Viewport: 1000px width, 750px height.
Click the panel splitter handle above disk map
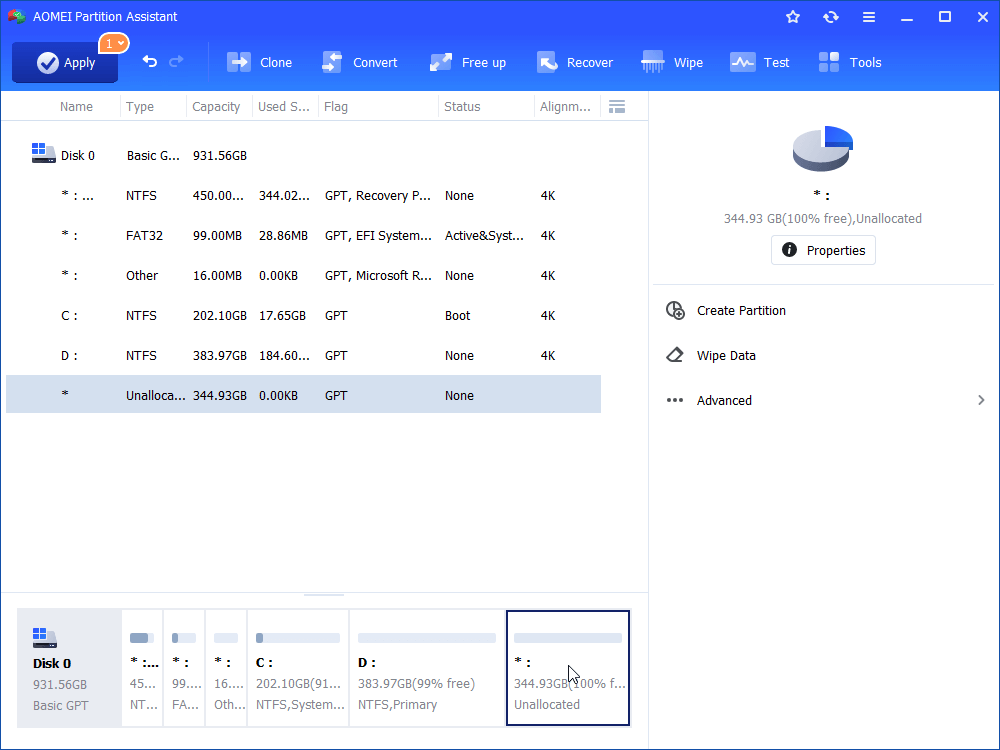tap(324, 594)
